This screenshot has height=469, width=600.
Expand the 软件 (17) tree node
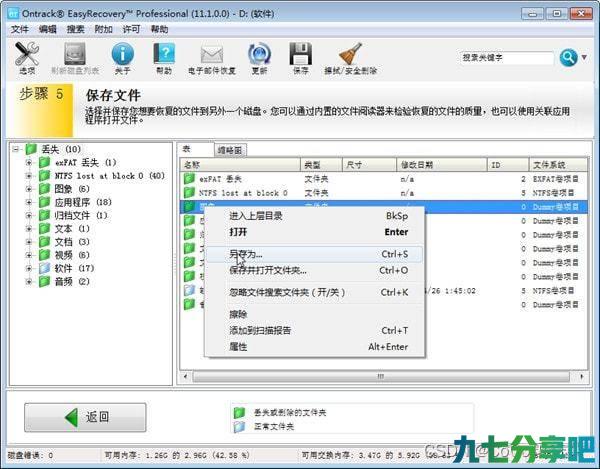[28, 268]
